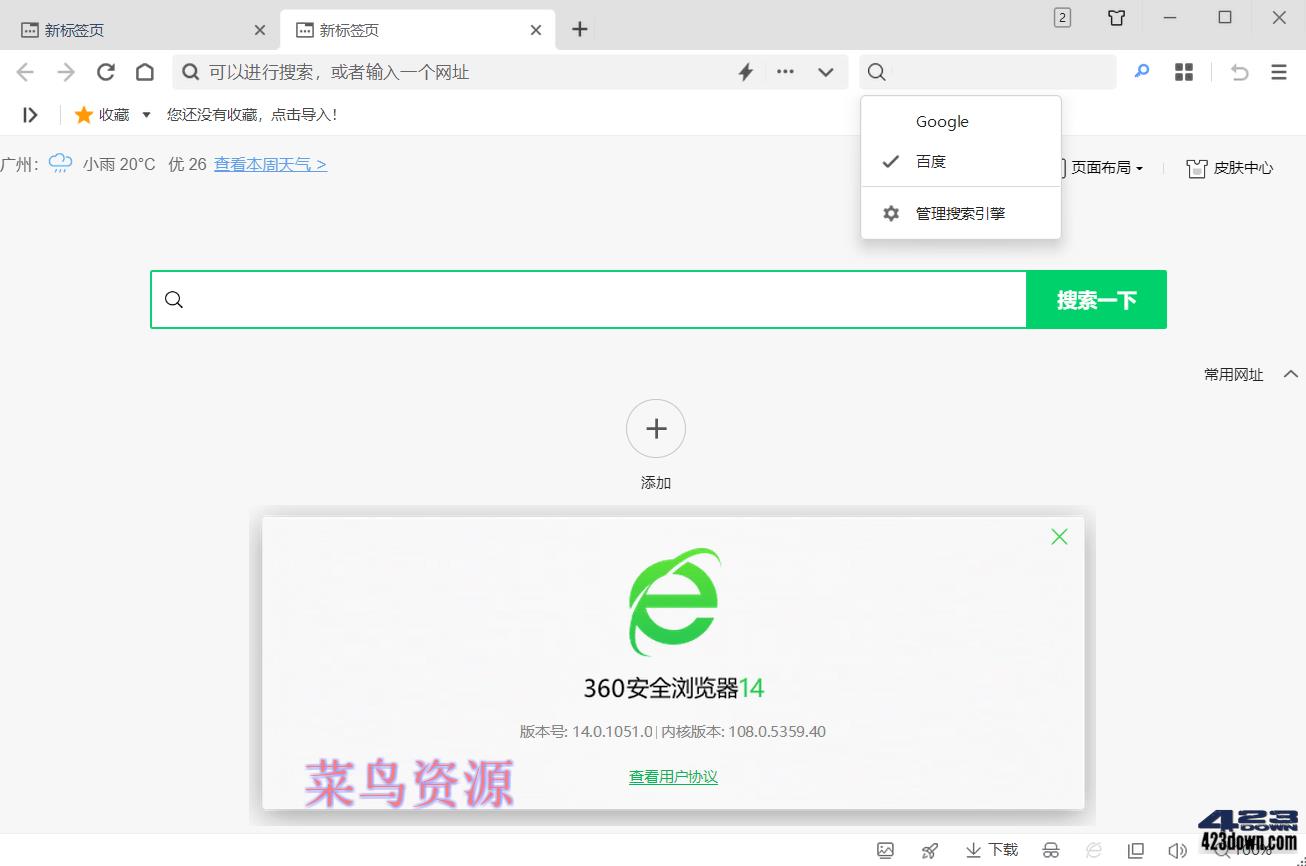
Task: Open the skin theme t-shirt icon in titlebar
Action: point(1116,17)
